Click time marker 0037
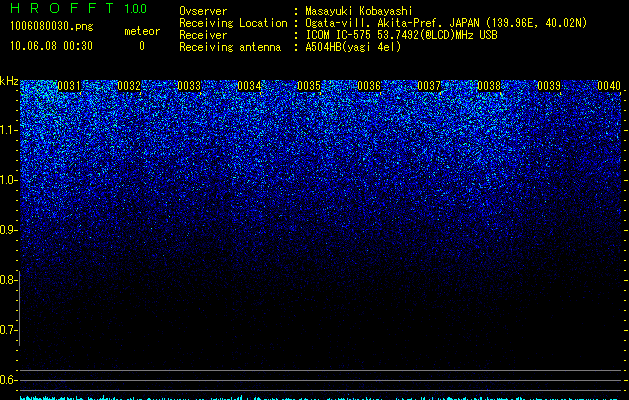Screen dimensions: 629x400 (429, 86)
